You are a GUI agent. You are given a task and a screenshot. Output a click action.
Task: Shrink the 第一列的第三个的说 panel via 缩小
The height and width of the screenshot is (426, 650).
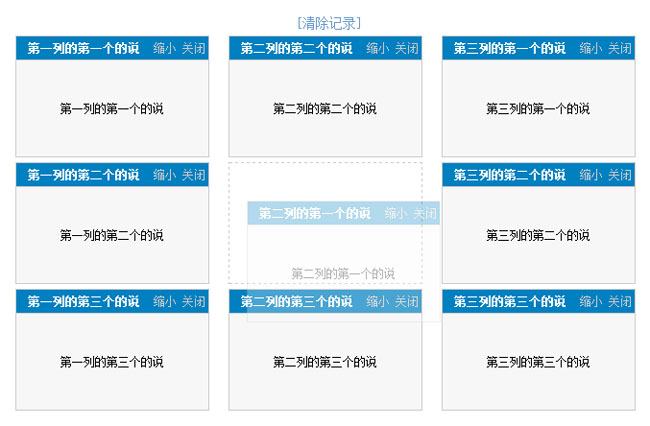pyautogui.click(x=164, y=301)
